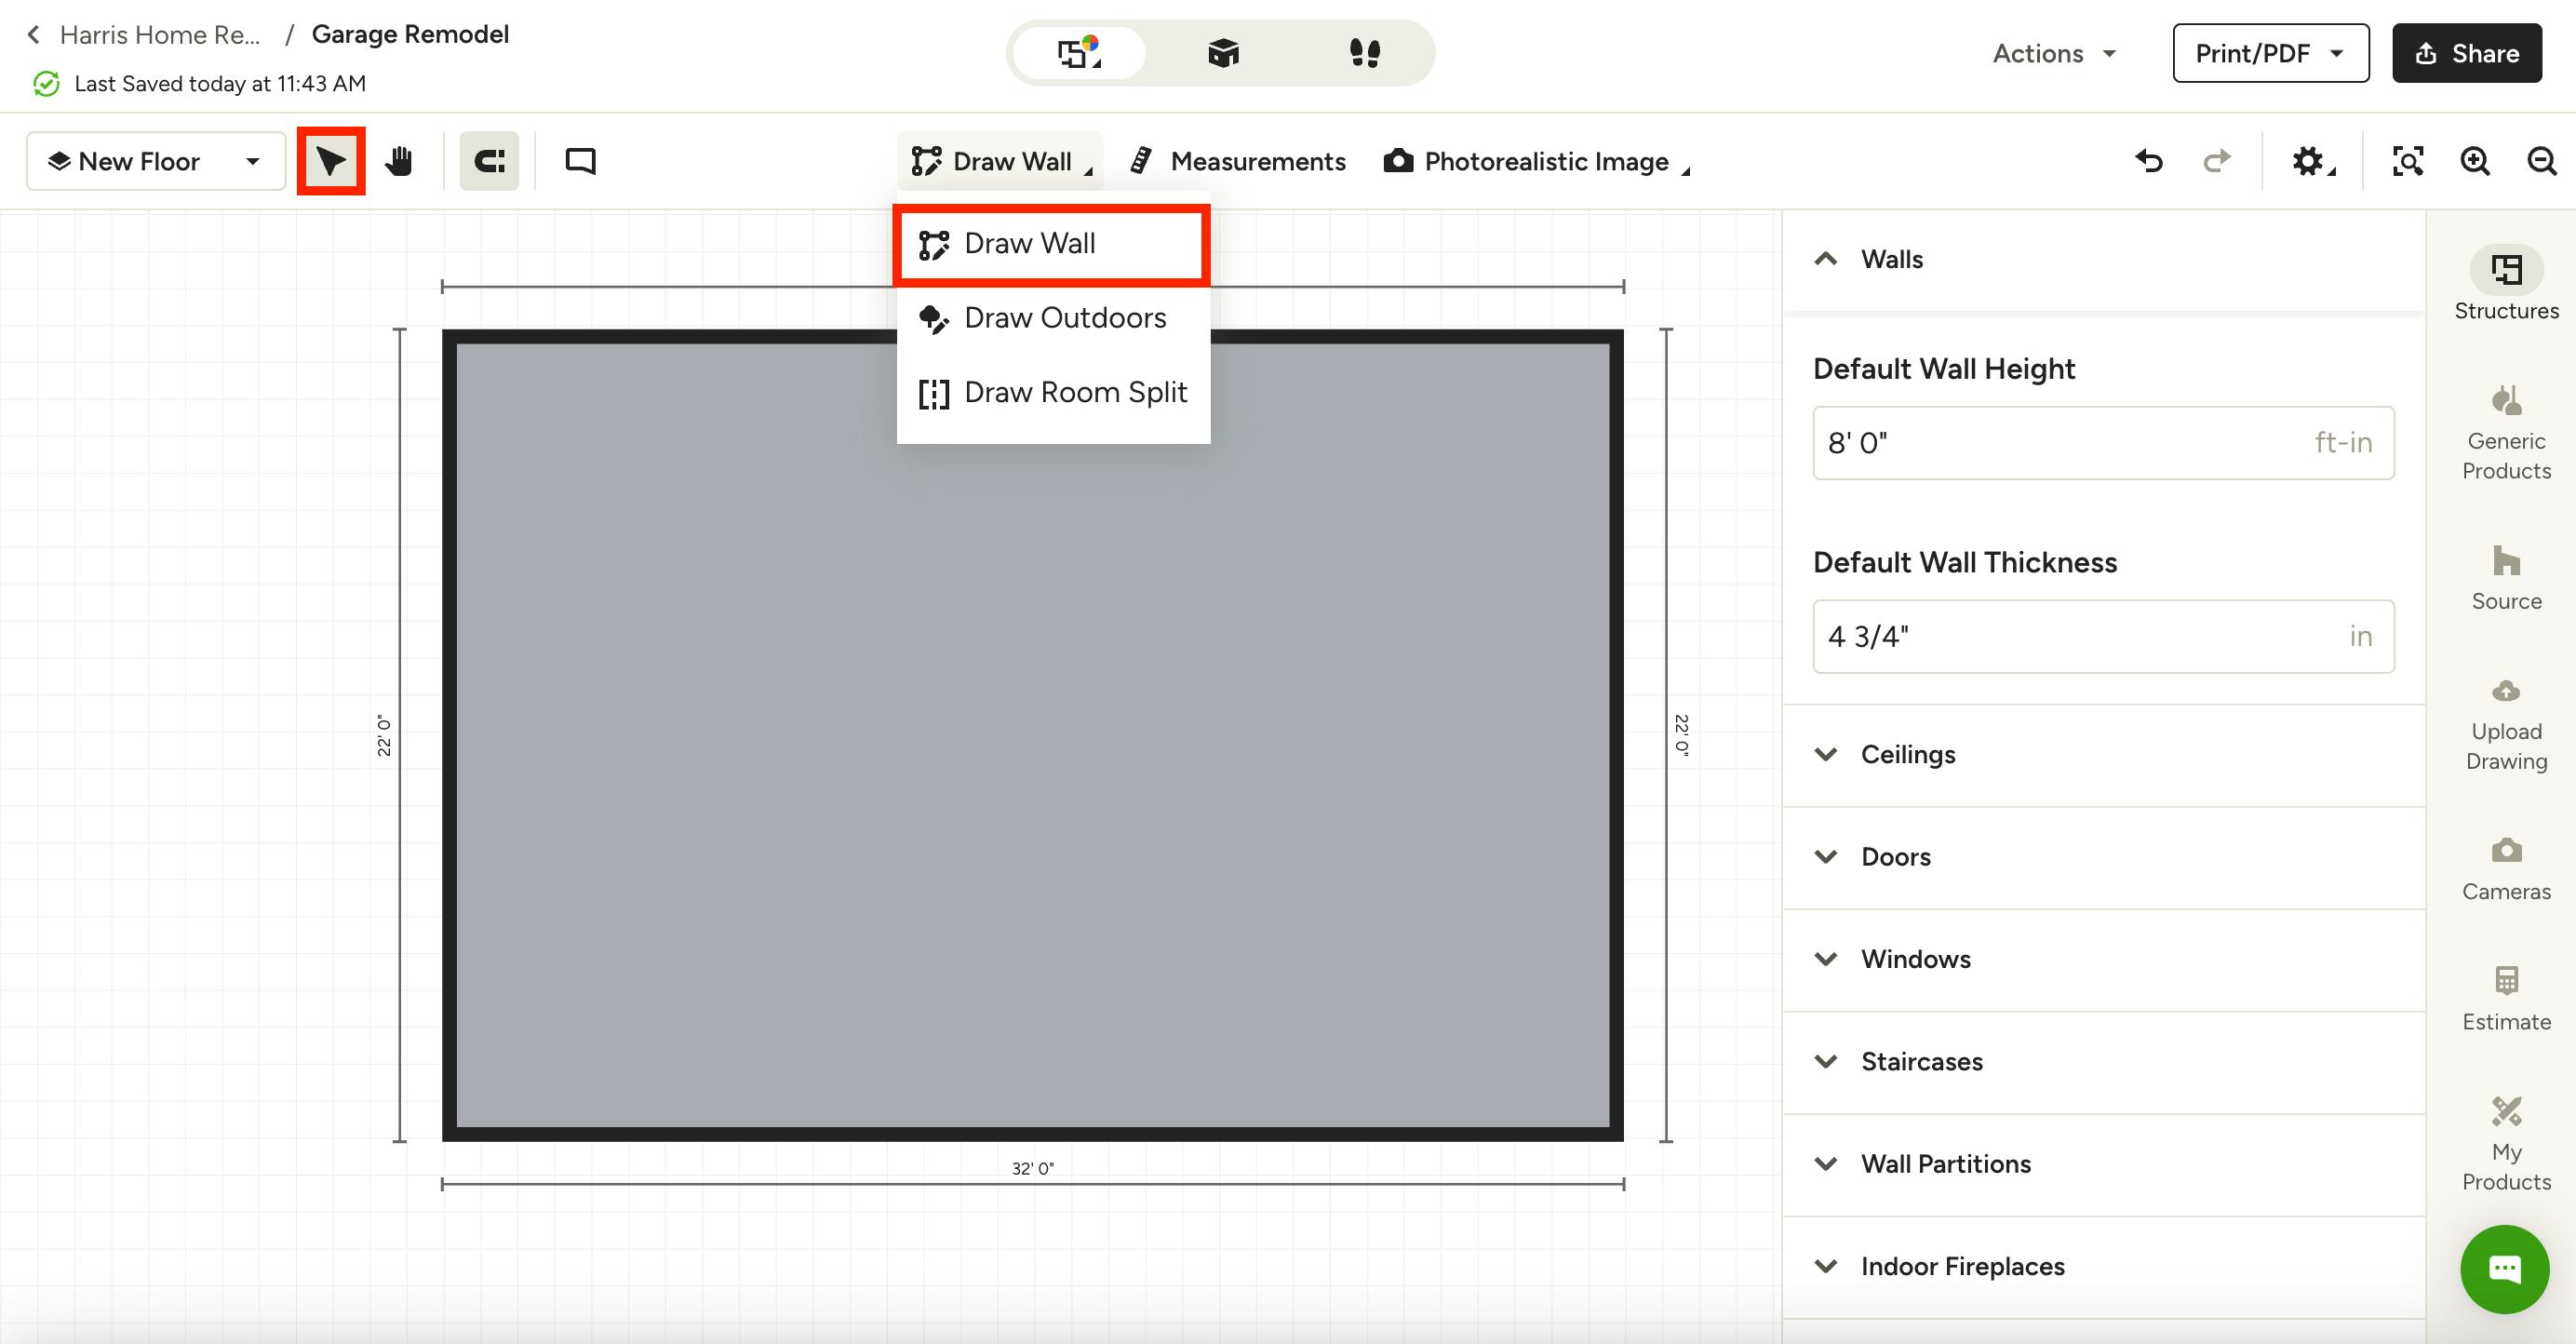This screenshot has width=2576, height=1344.
Task: Expand the Windows section
Action: click(x=2103, y=960)
